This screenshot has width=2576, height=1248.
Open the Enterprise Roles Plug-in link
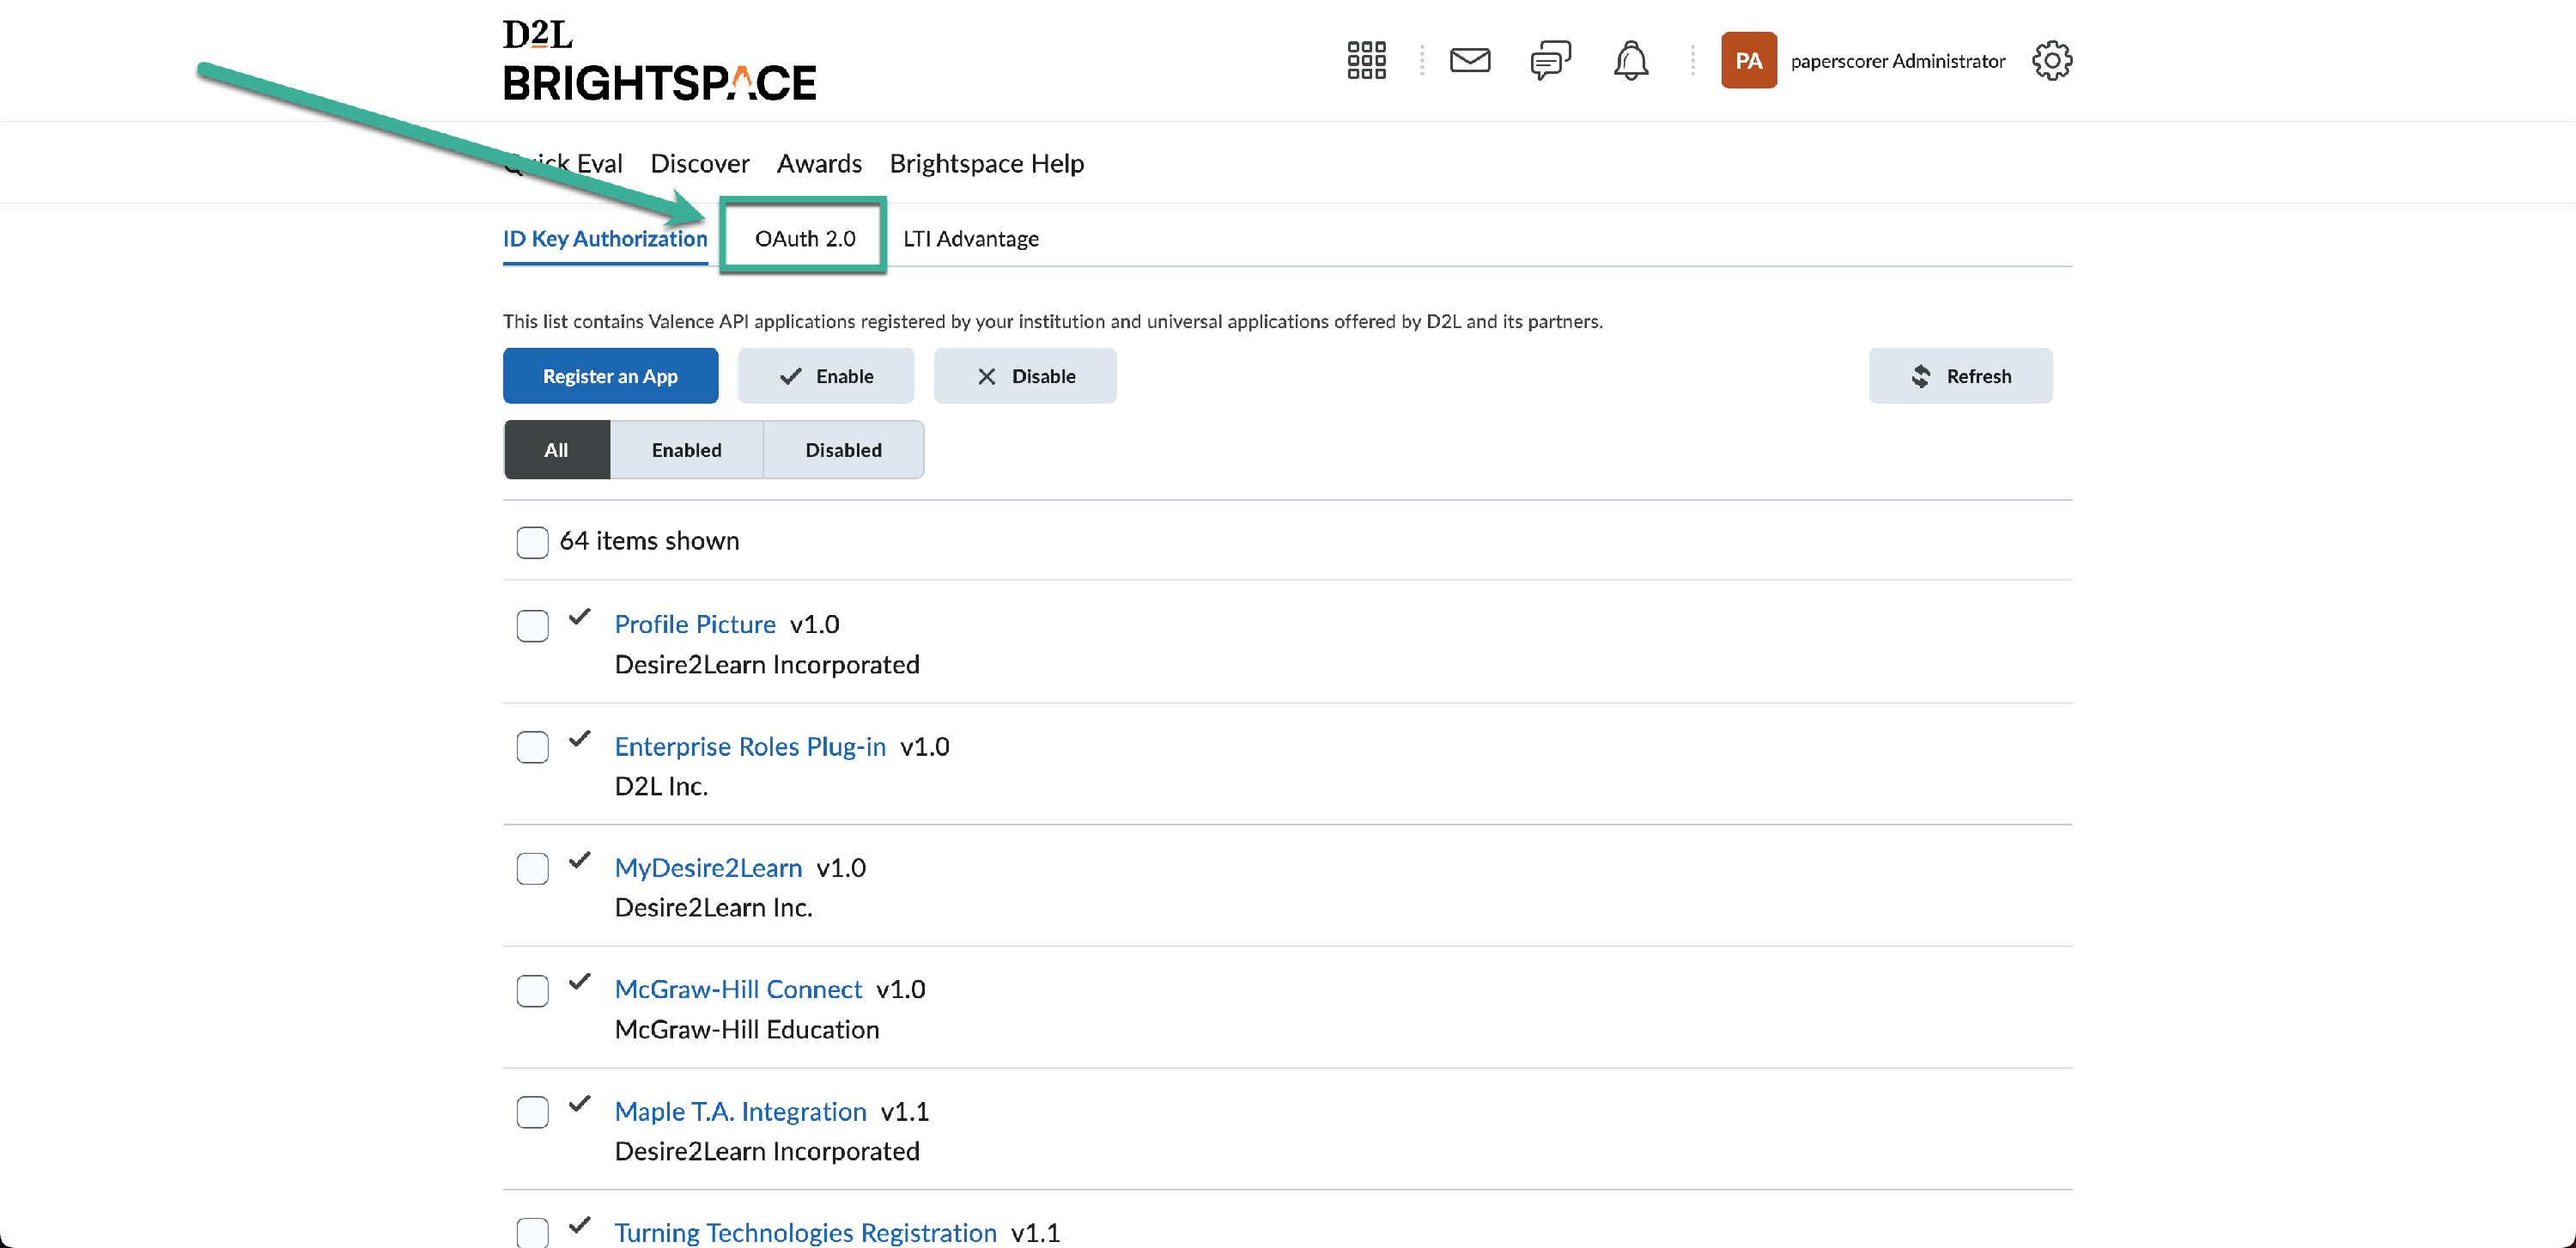[749, 746]
